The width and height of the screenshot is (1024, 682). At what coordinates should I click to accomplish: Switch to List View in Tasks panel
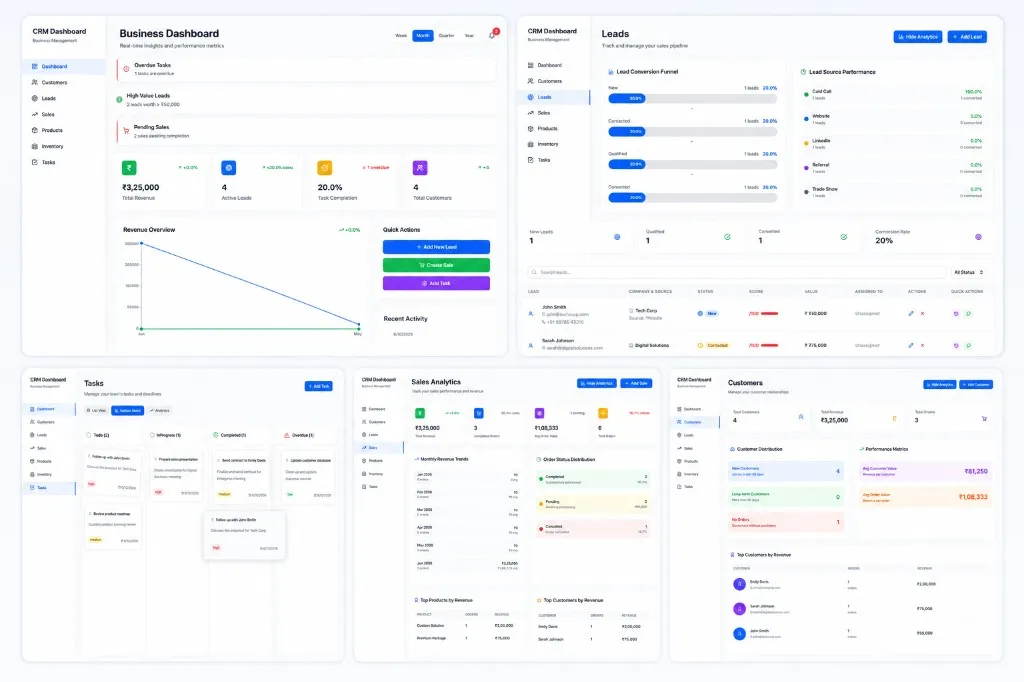click(97, 410)
